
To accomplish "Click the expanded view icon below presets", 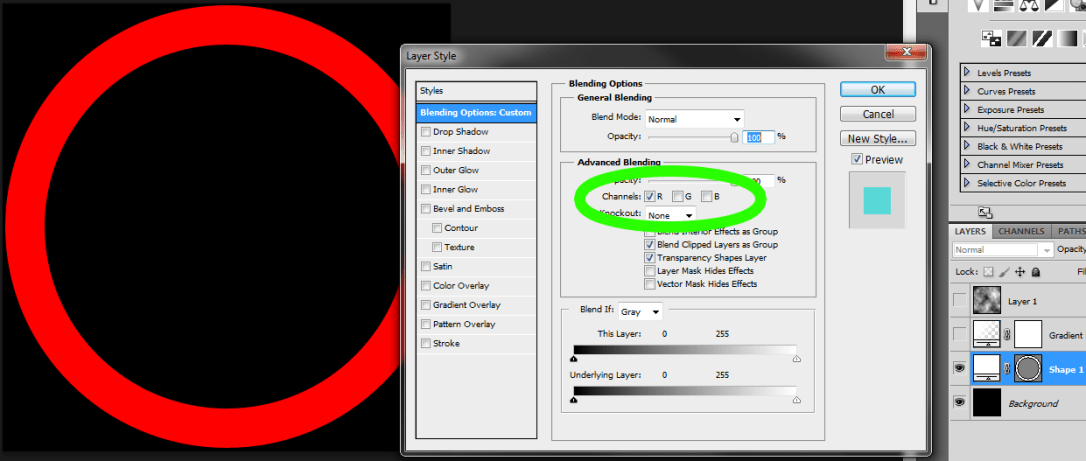I will click(985, 212).
